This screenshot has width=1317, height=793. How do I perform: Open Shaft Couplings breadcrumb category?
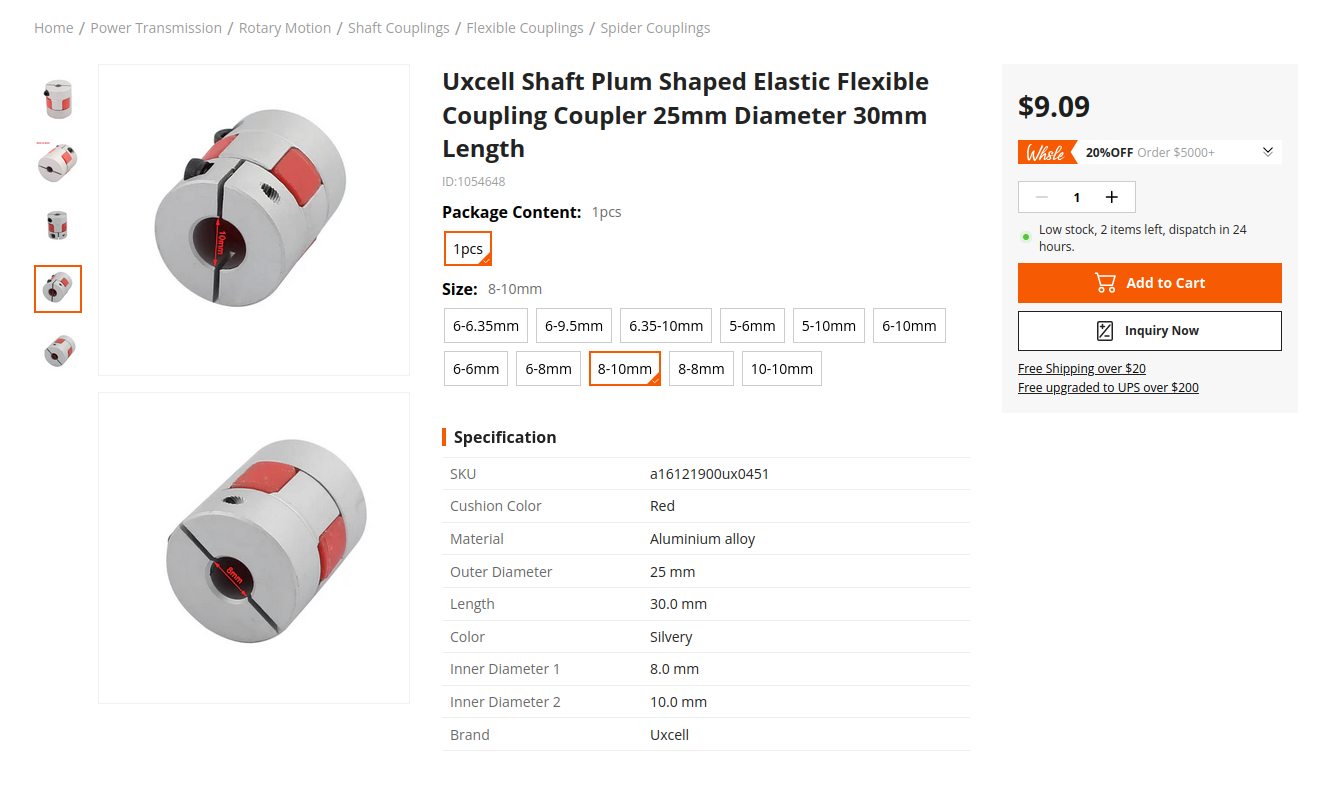point(399,28)
